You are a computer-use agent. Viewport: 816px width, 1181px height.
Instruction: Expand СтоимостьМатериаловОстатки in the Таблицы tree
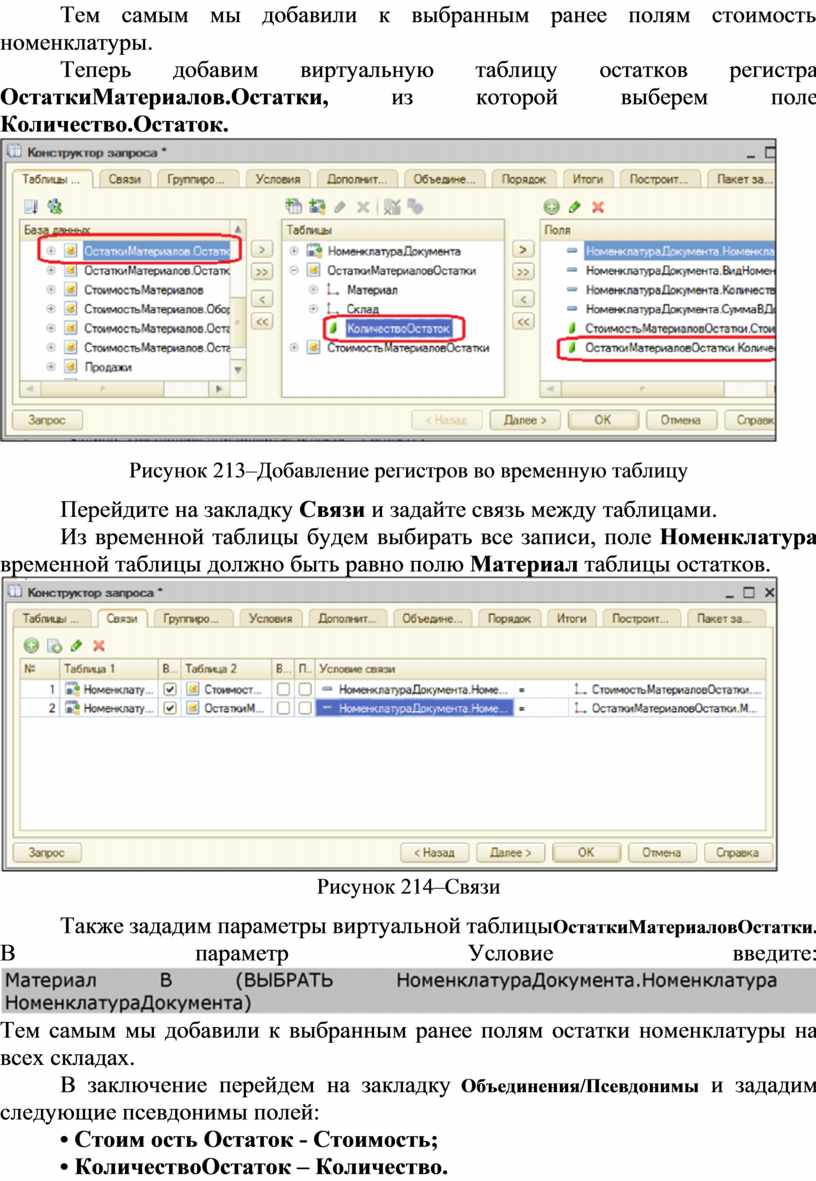pos(294,347)
